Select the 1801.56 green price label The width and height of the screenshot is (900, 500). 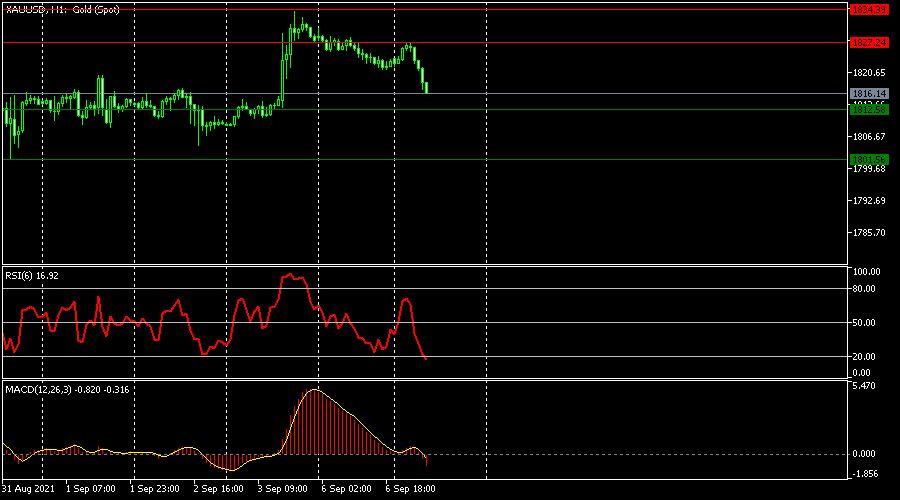click(x=869, y=160)
